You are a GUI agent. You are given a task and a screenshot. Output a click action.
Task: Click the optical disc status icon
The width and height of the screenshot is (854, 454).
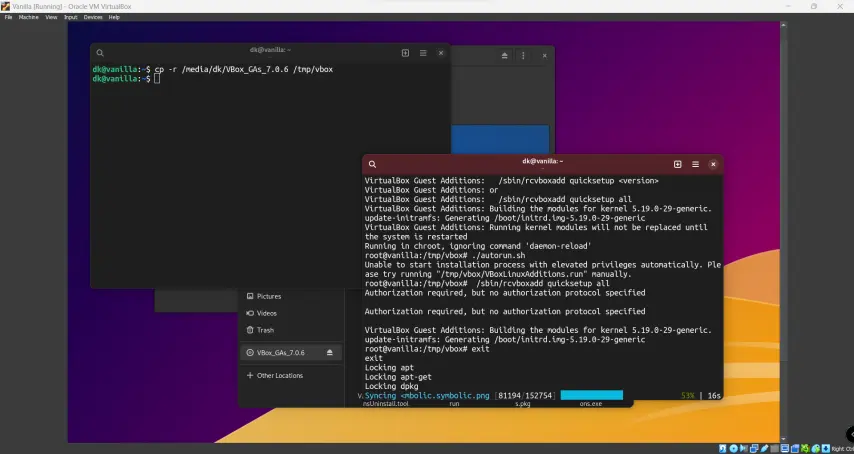[x=734, y=449]
